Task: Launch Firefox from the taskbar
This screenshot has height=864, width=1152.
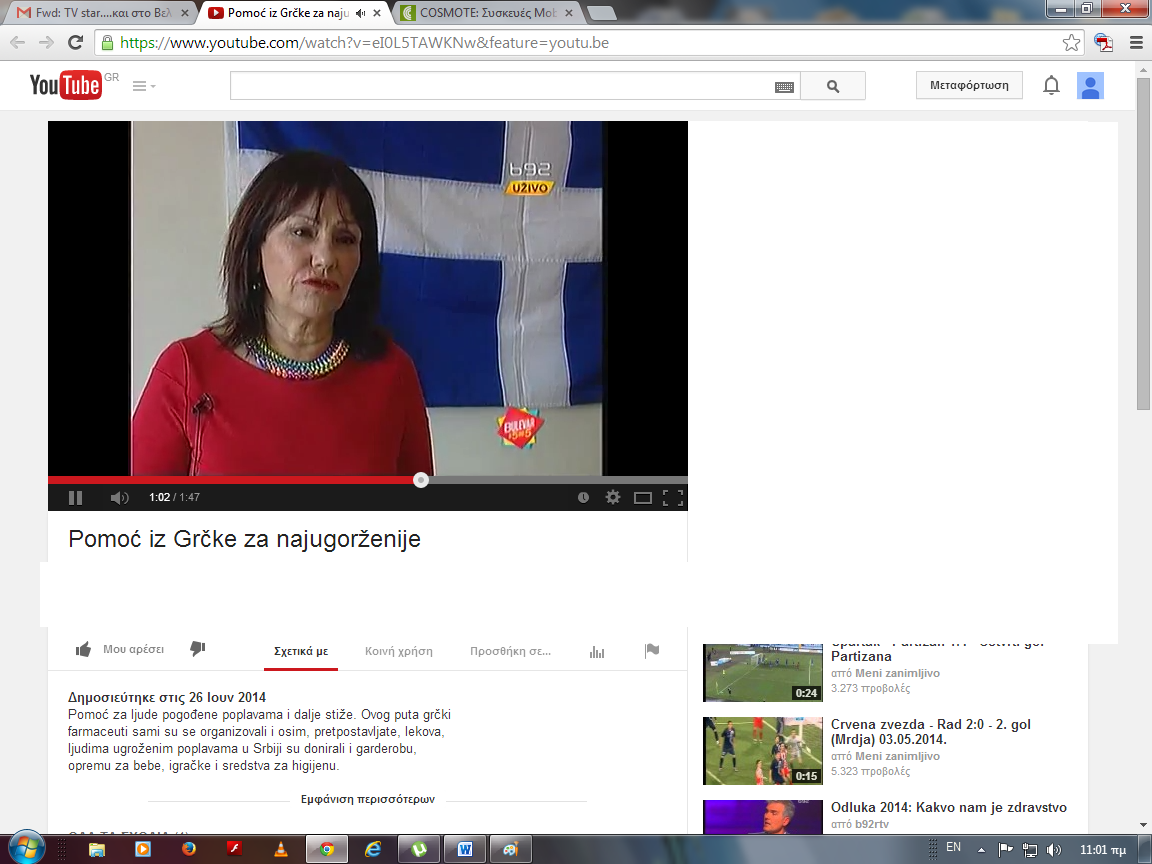Action: click(189, 850)
